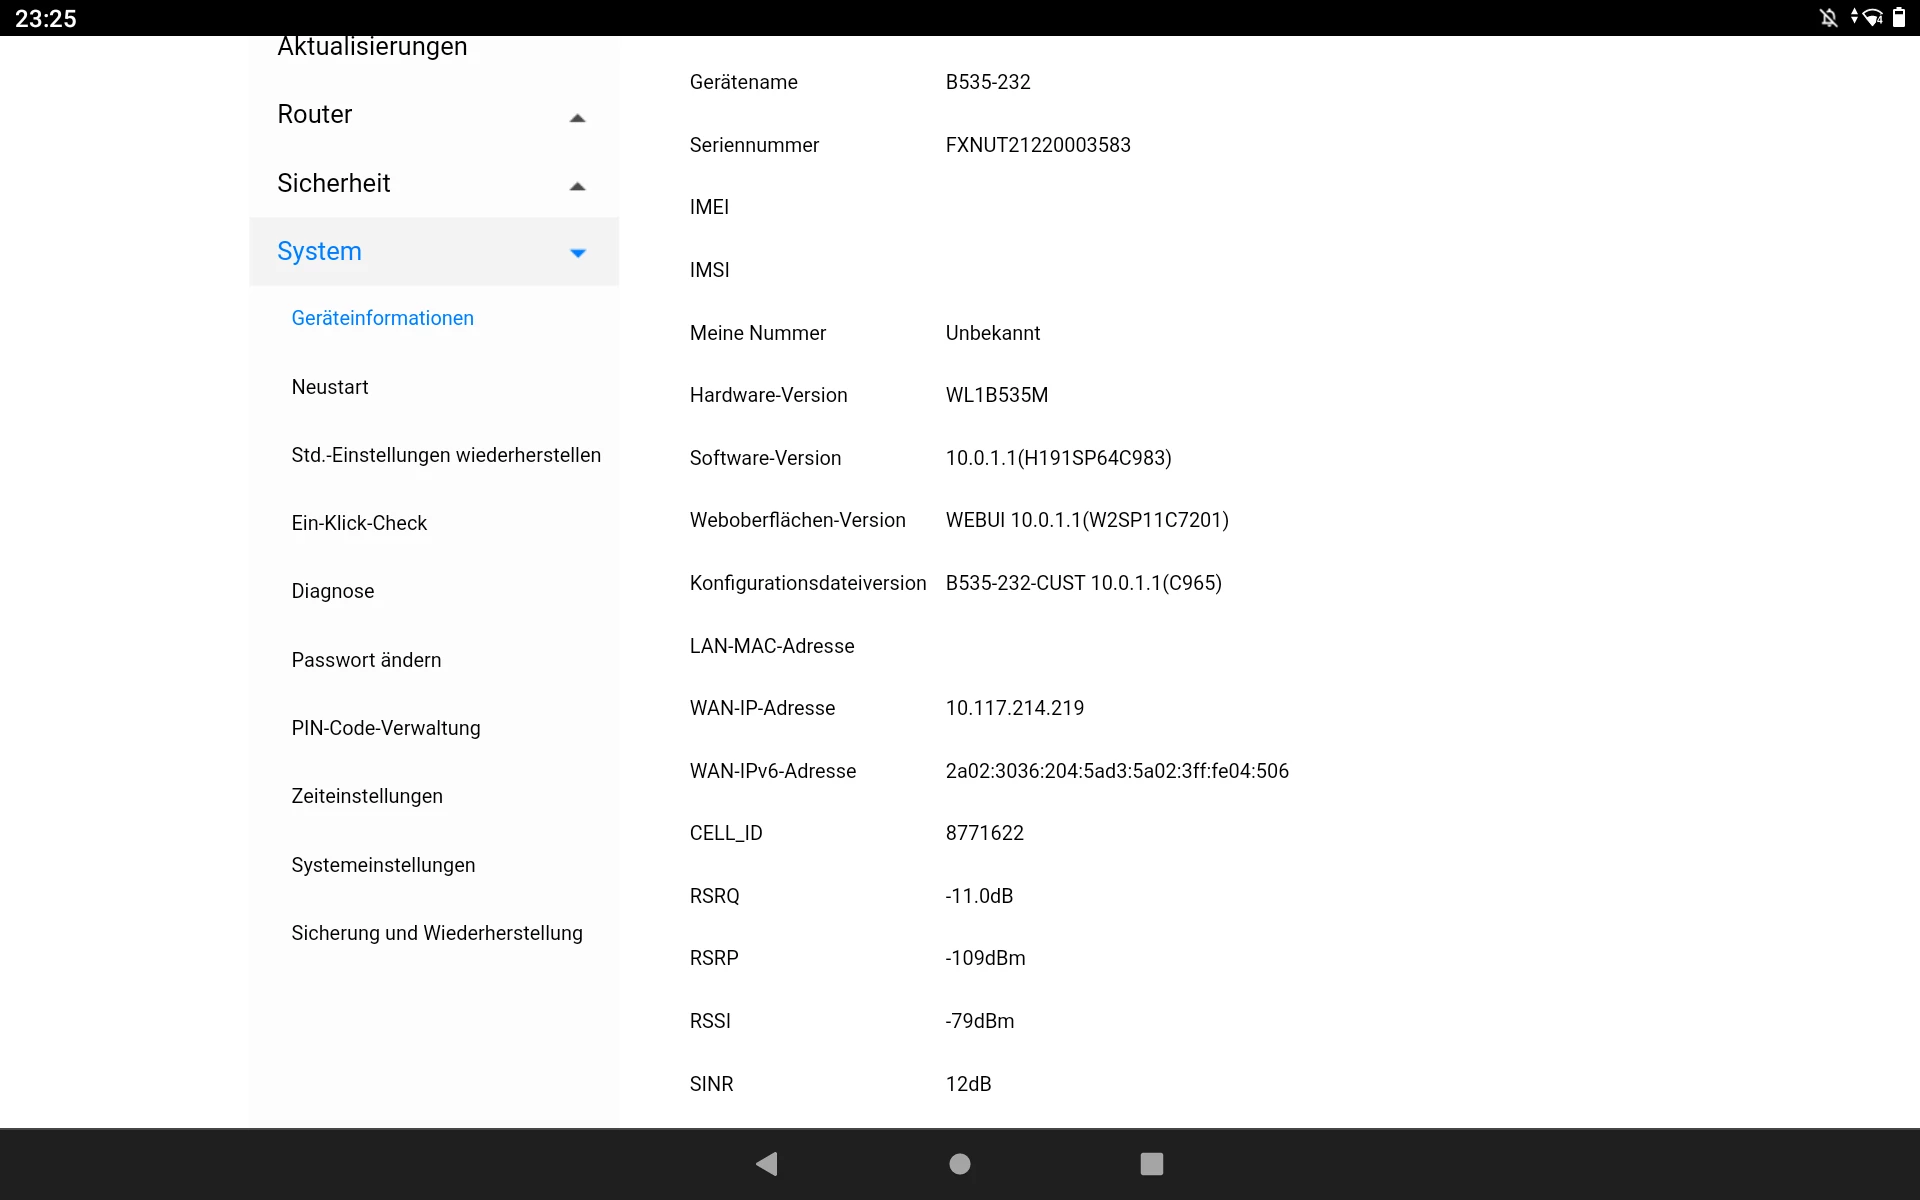
Task: Tap the battery status icon
Action: (x=1899, y=18)
